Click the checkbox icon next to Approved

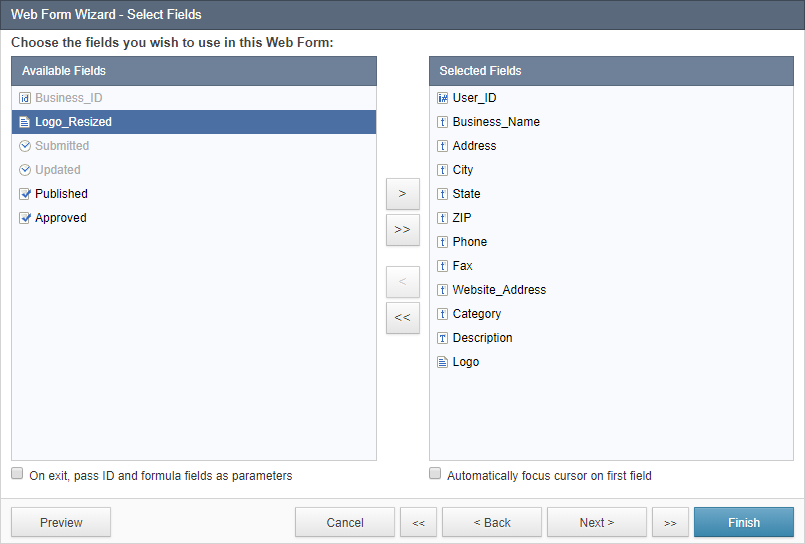[25, 218]
